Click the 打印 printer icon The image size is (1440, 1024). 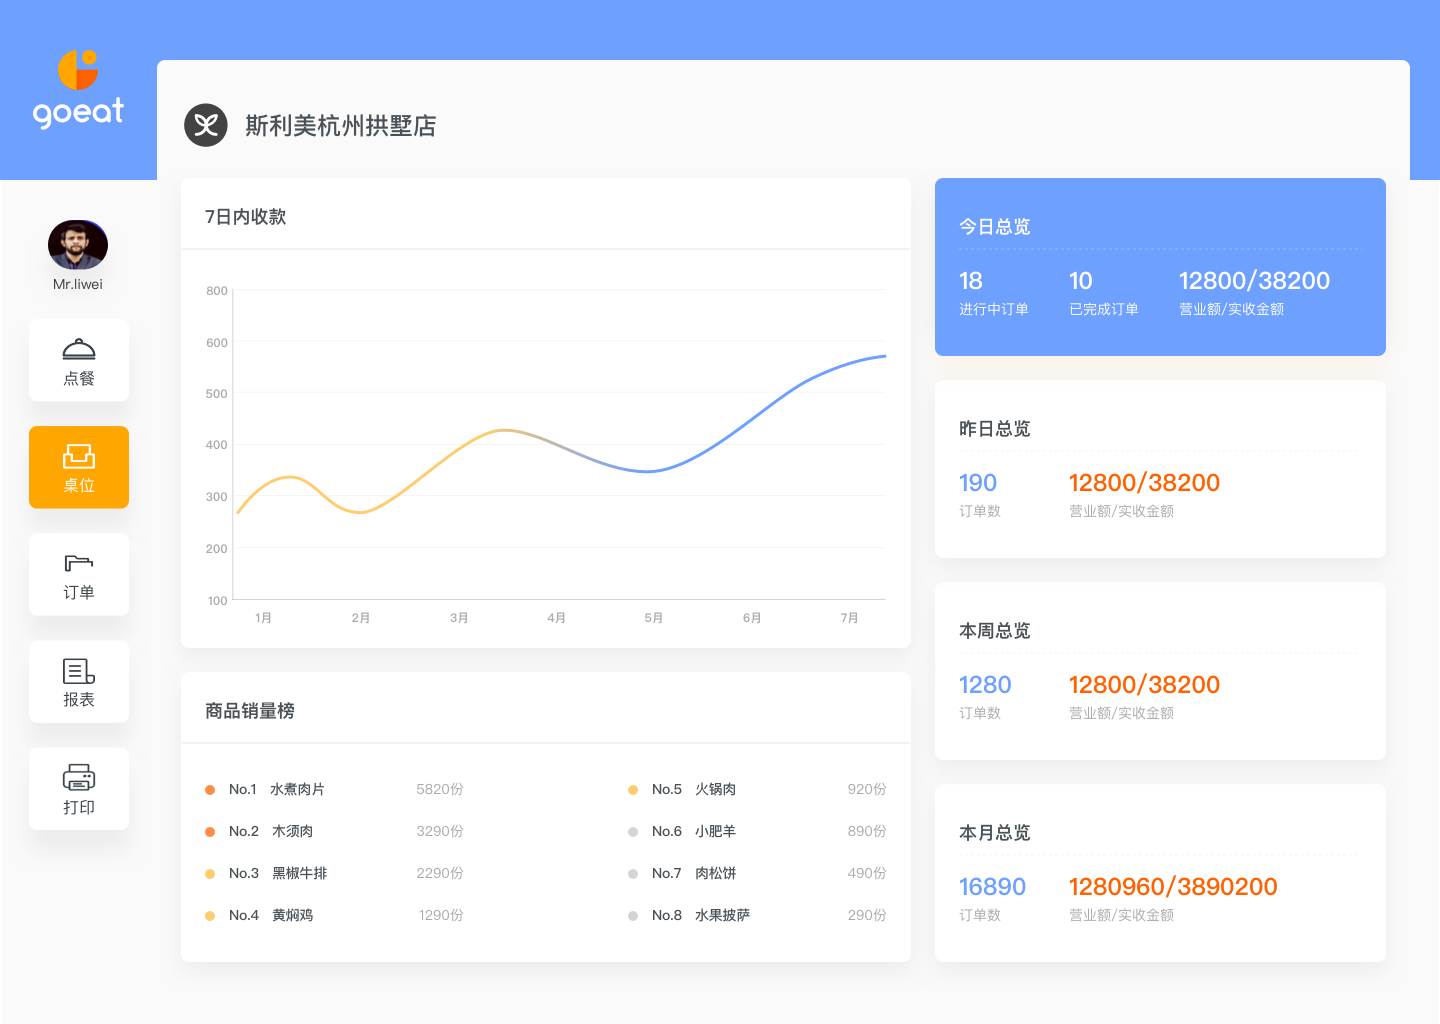(x=79, y=778)
